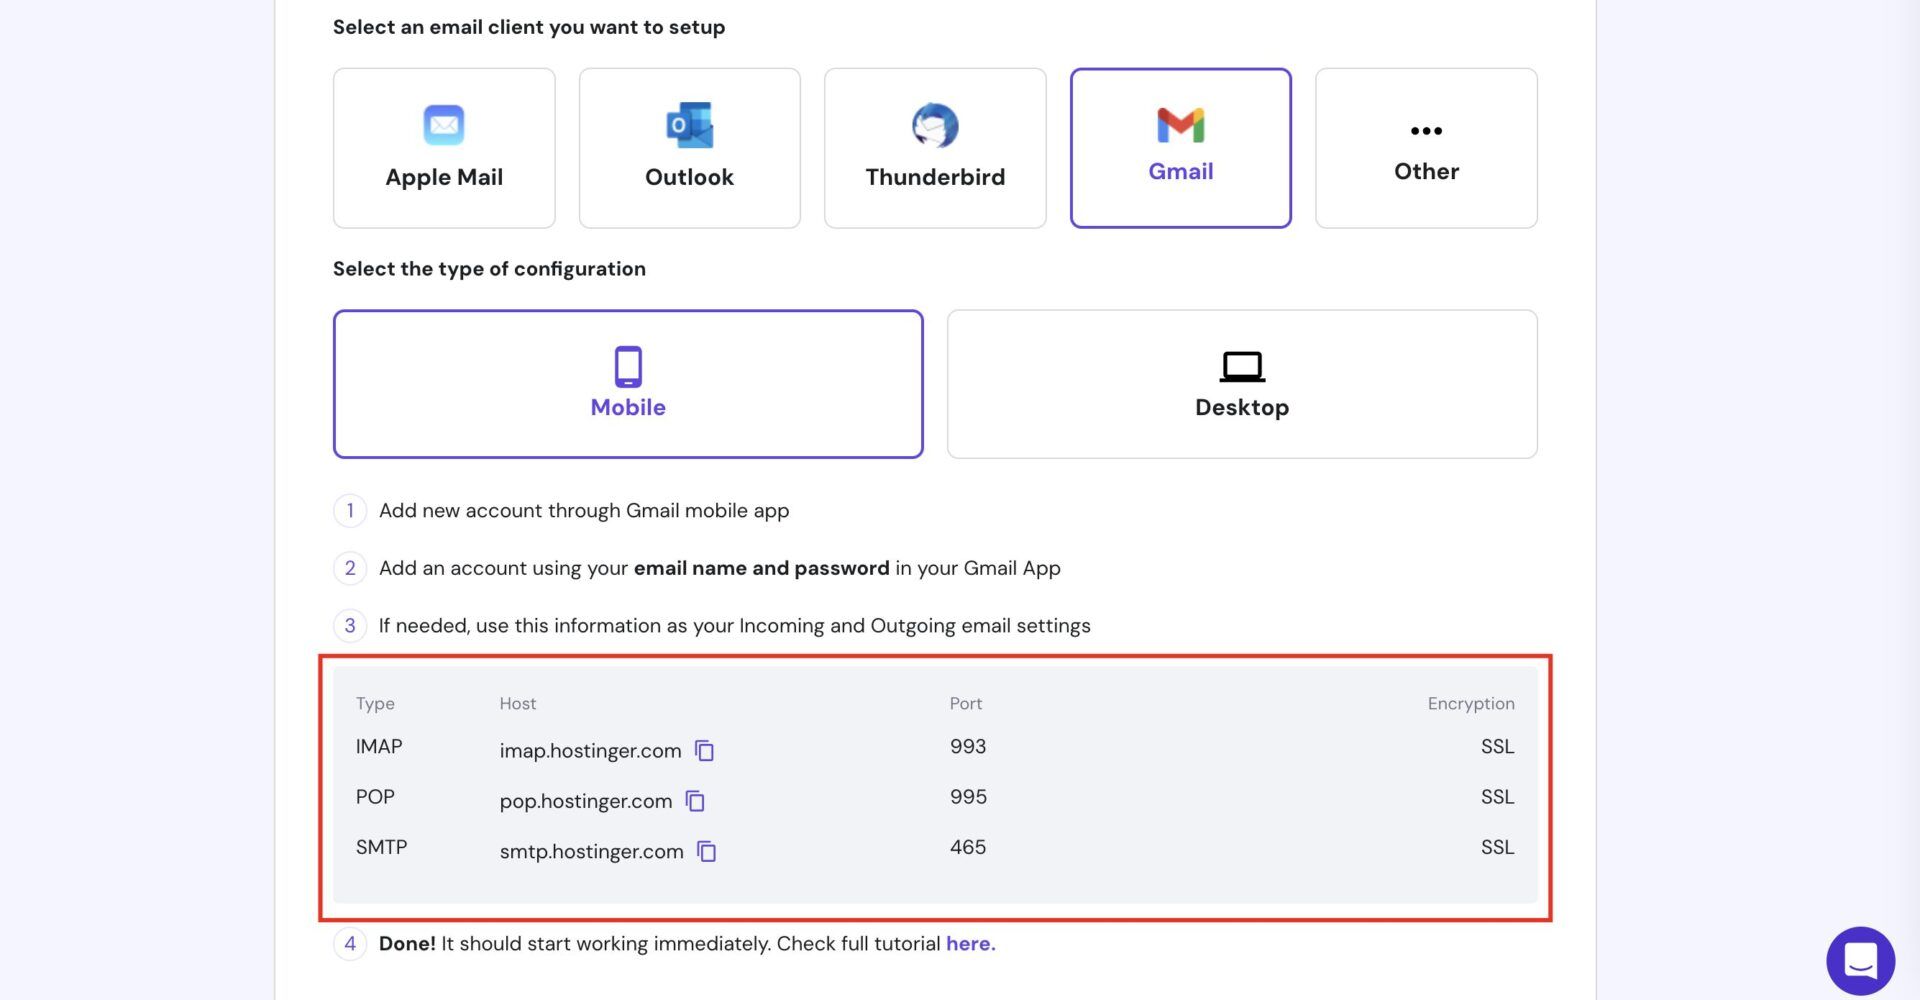1920x1000 pixels.
Task: Click the SMTP type label
Action: 381,846
